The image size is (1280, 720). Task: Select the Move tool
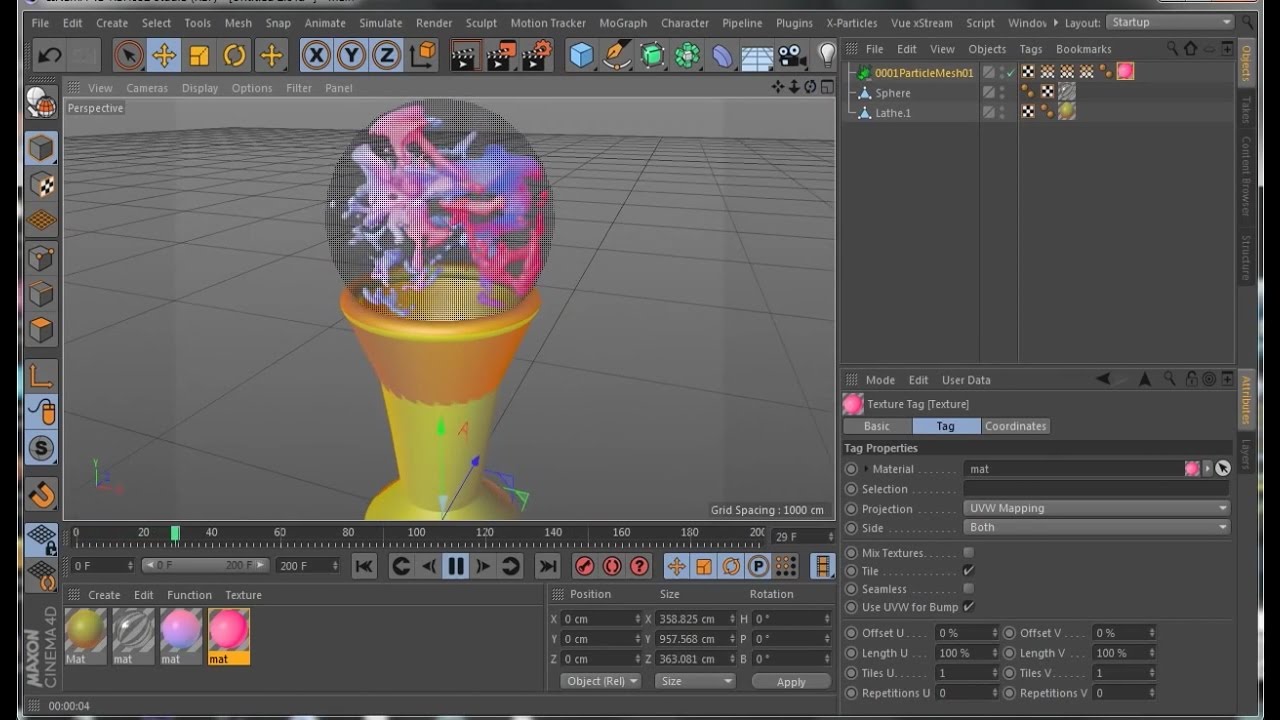tap(162, 56)
